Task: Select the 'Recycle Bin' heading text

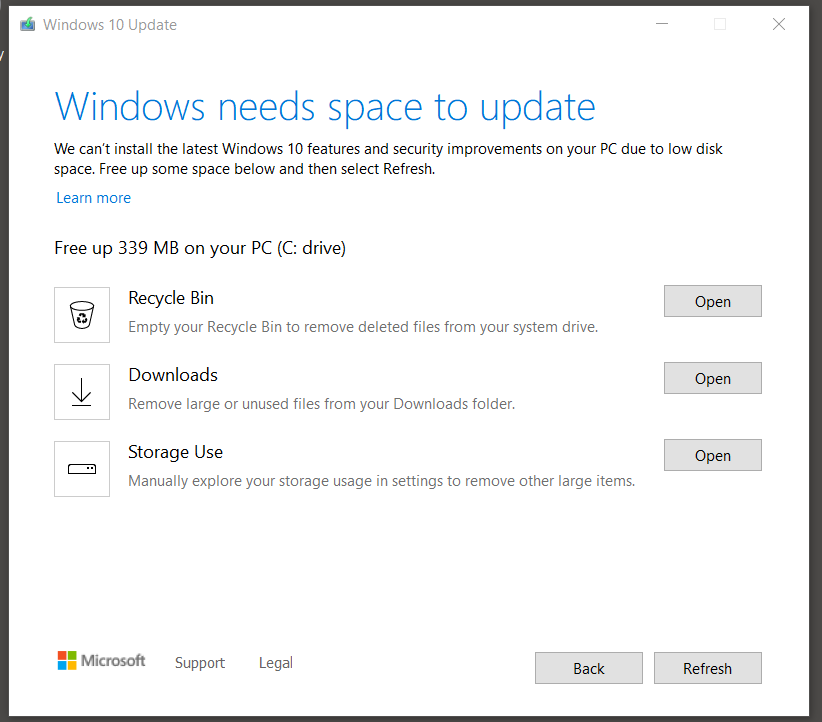Action: coord(171,298)
